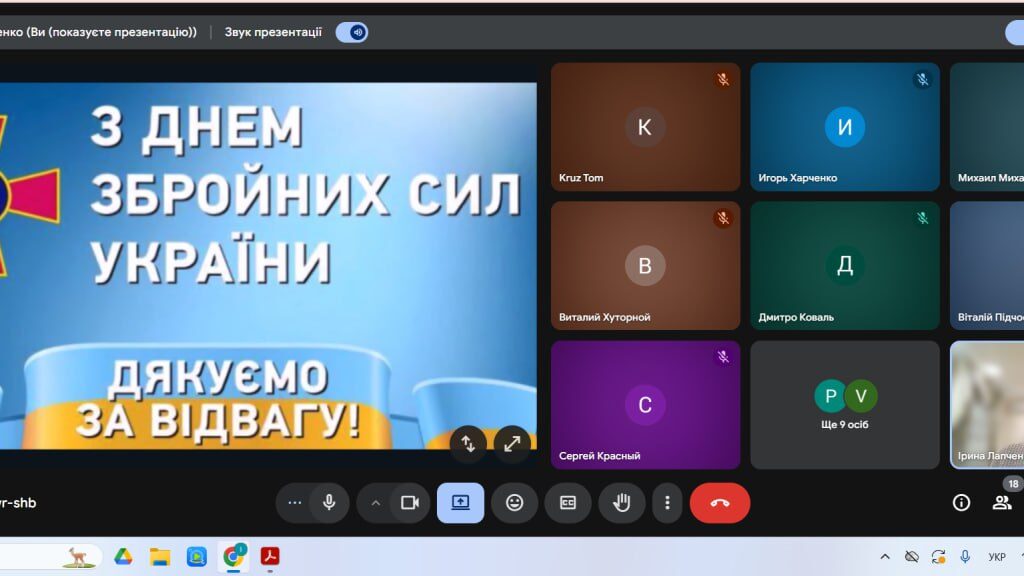The image size is (1024, 576).
Task: Expand the presentation to fullscreen
Action: 513,444
